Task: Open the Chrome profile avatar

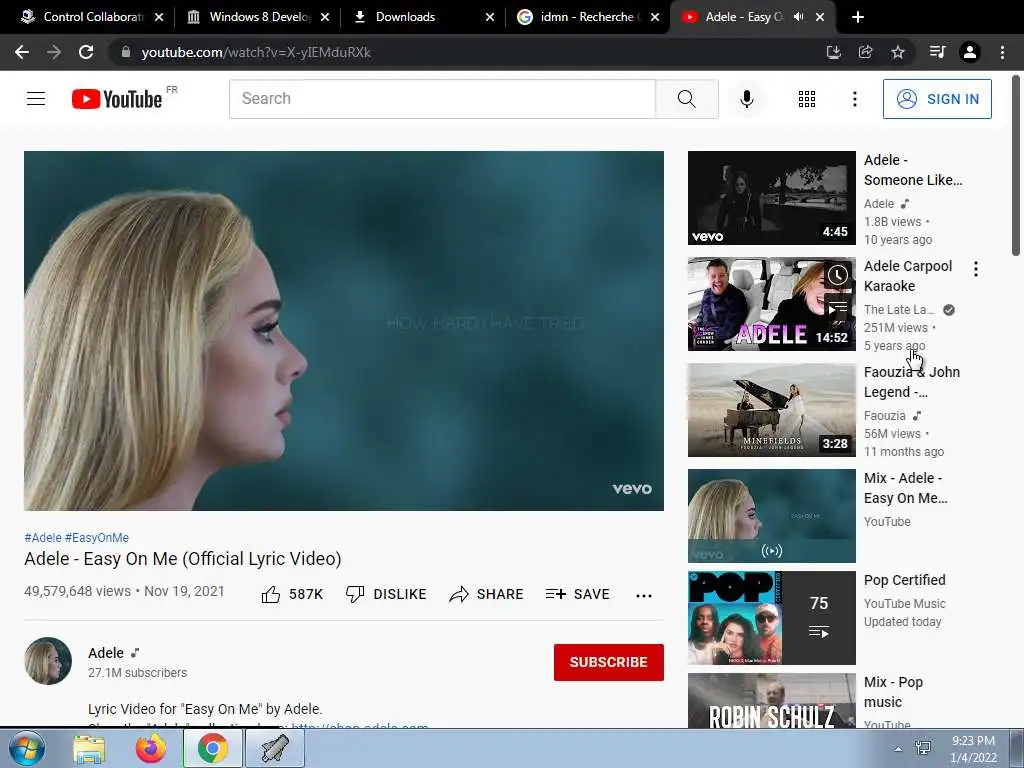Action: coord(970,52)
